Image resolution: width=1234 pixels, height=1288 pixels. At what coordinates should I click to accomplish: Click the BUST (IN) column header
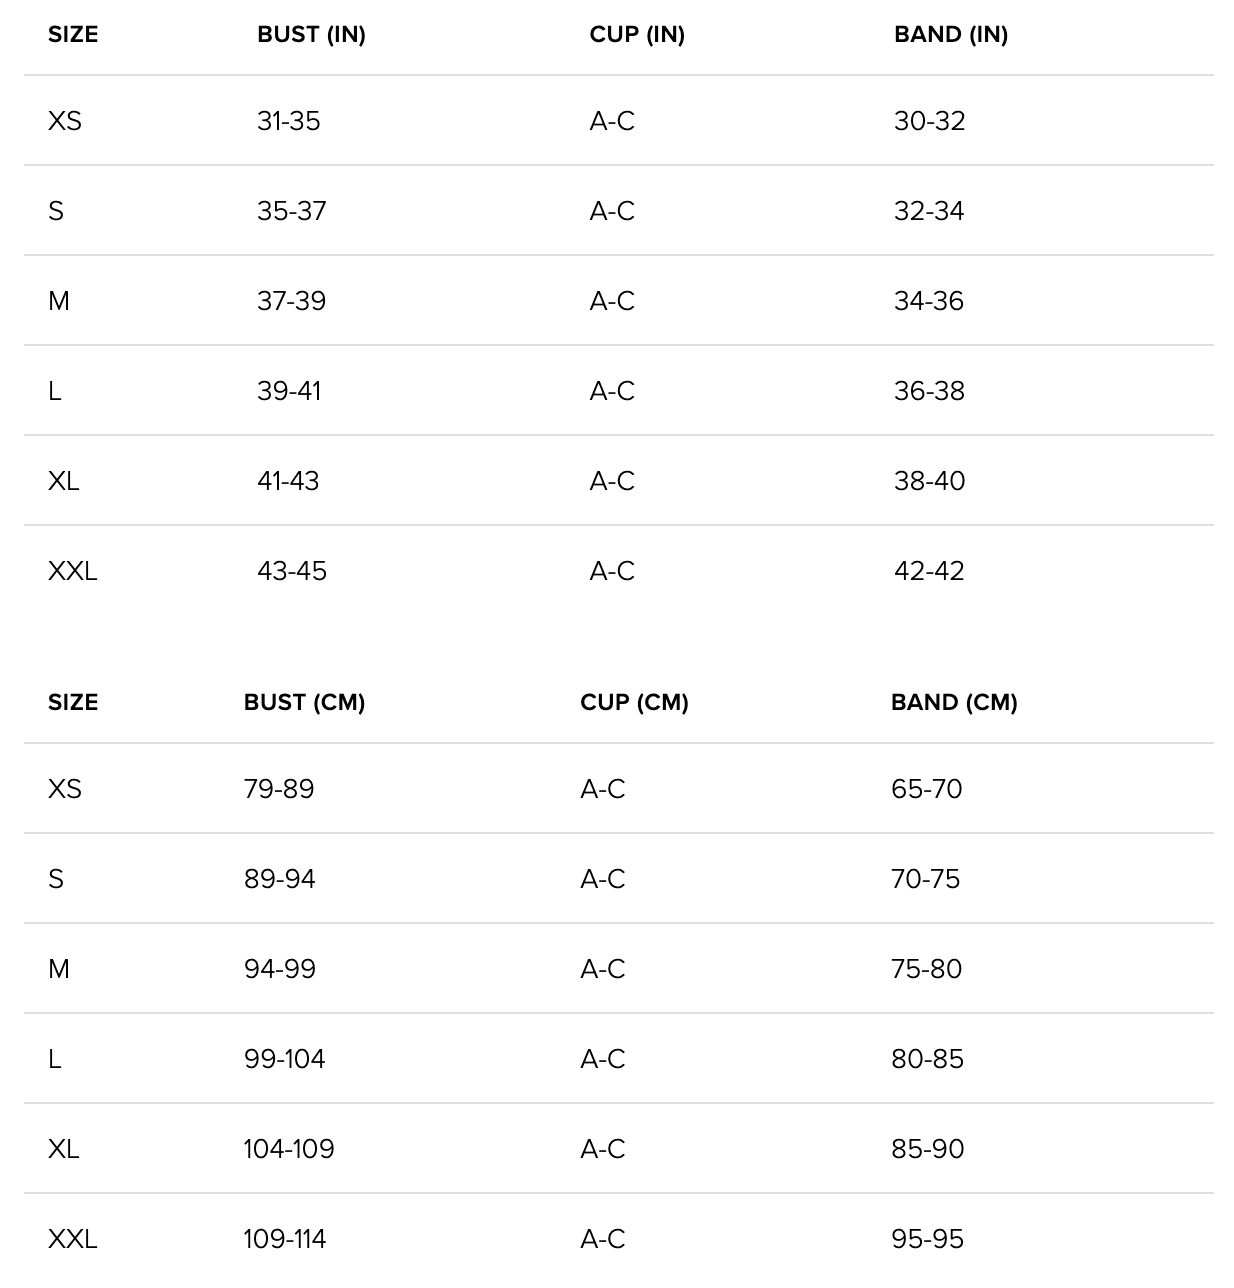(x=311, y=35)
